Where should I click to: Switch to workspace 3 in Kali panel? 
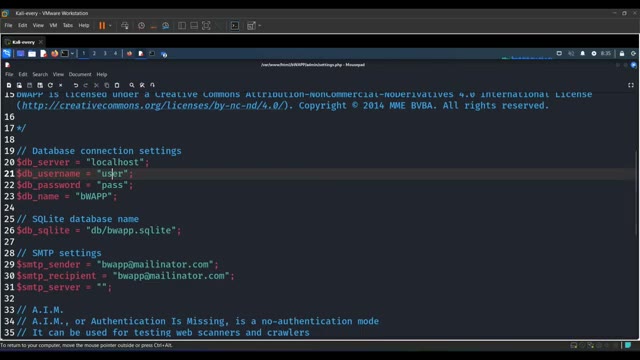click(105, 53)
